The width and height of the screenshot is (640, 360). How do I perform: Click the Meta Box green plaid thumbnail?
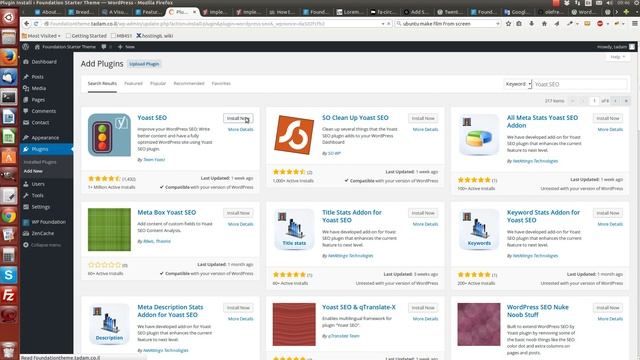click(x=109, y=229)
